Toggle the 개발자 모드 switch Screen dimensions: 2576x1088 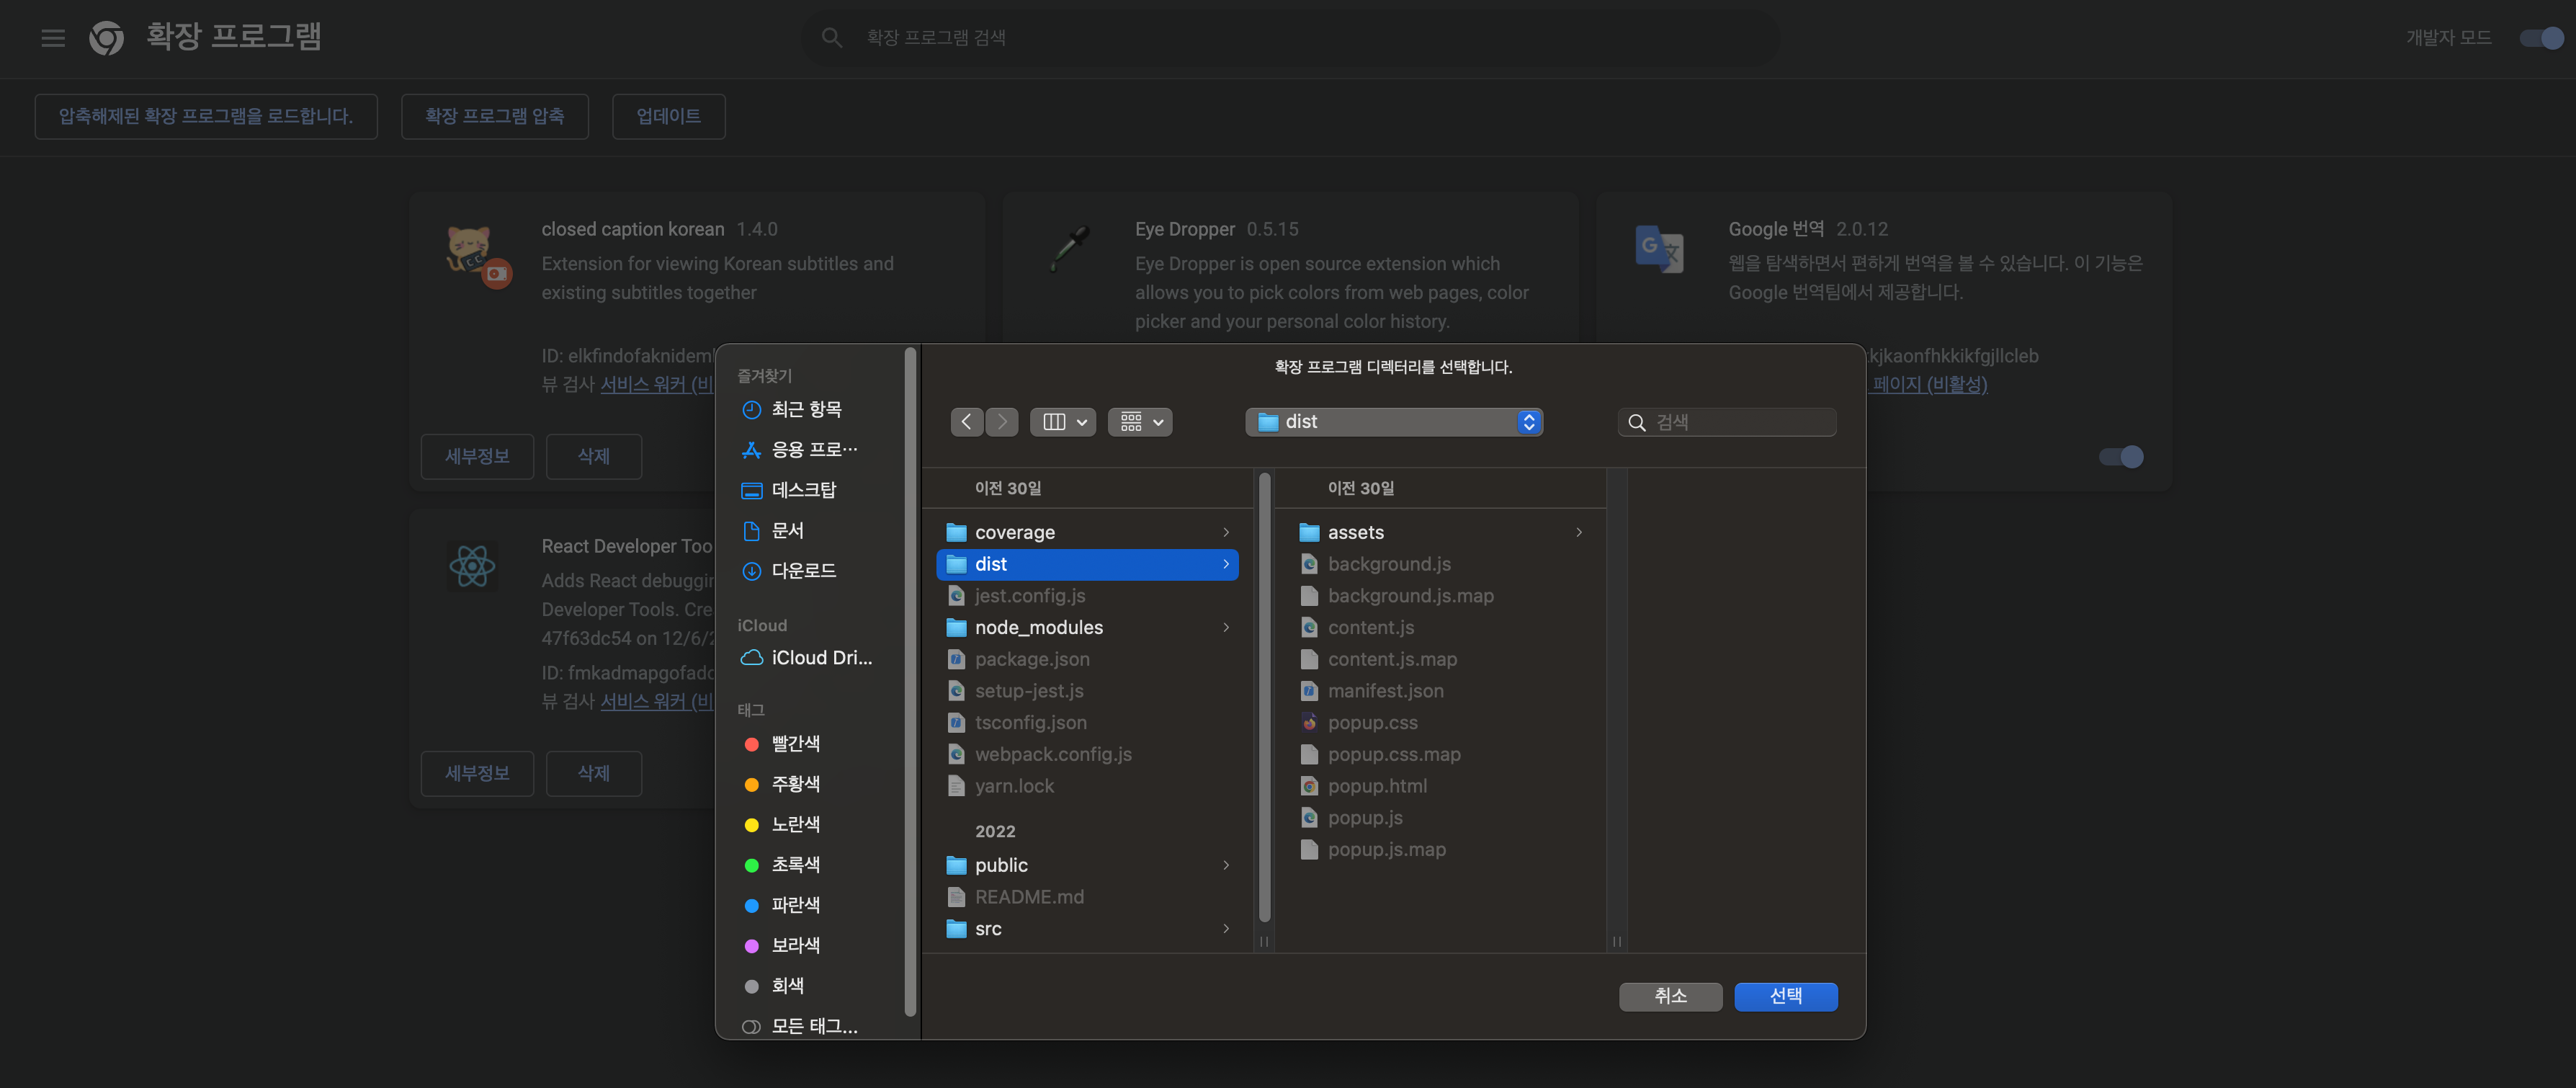[2535, 35]
